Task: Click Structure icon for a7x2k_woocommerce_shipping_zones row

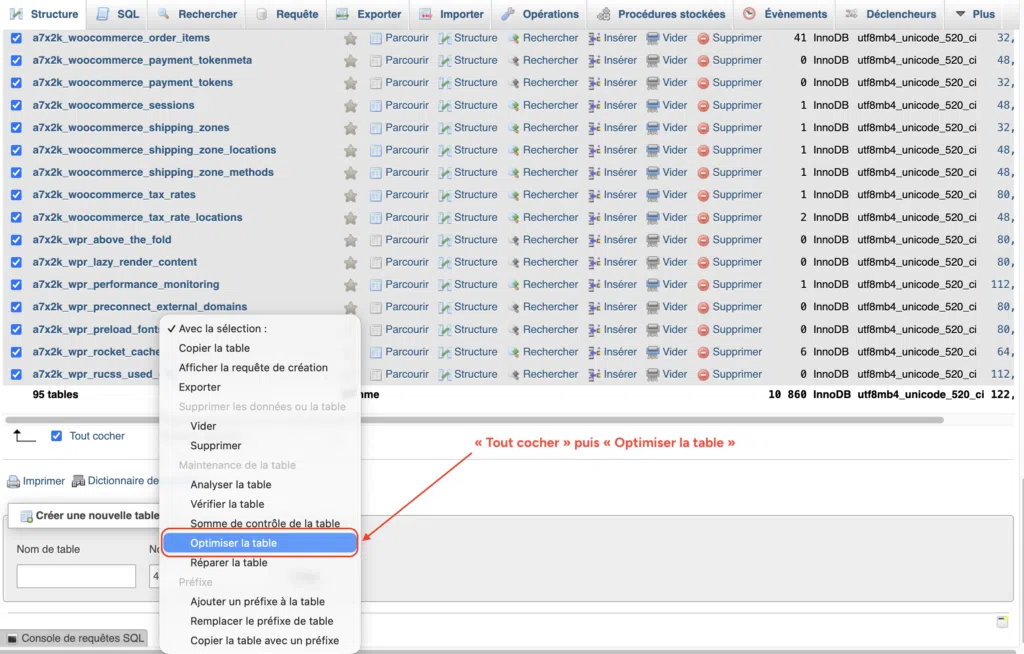Action: click(x=445, y=128)
